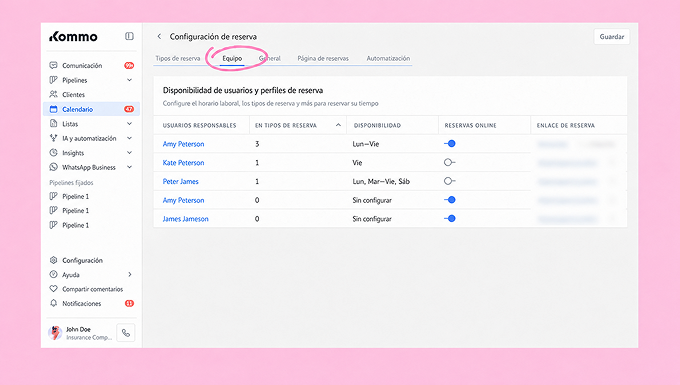Click the Pipelines icon in sidebar

(53, 80)
